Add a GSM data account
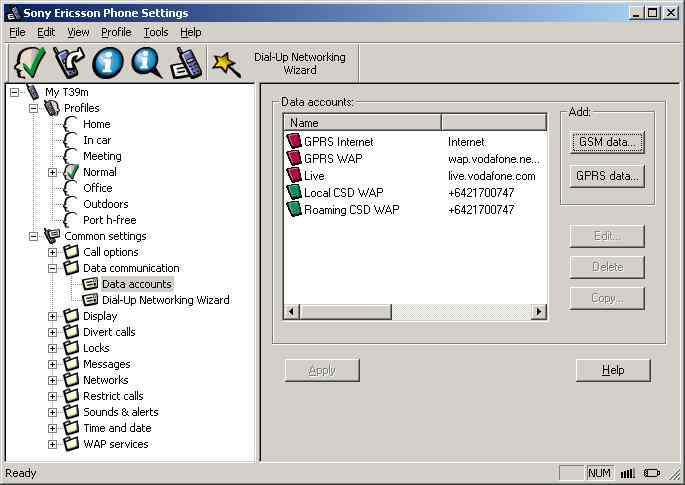This screenshot has height=485, width=685. click(607, 142)
